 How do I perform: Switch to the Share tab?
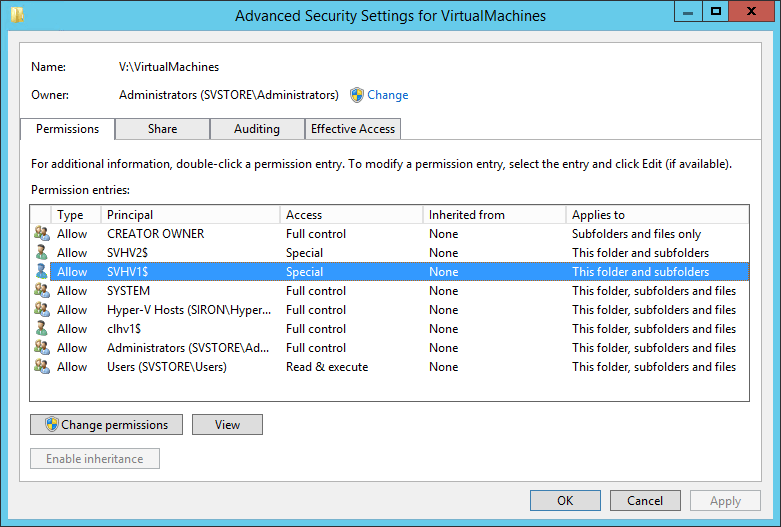point(162,129)
